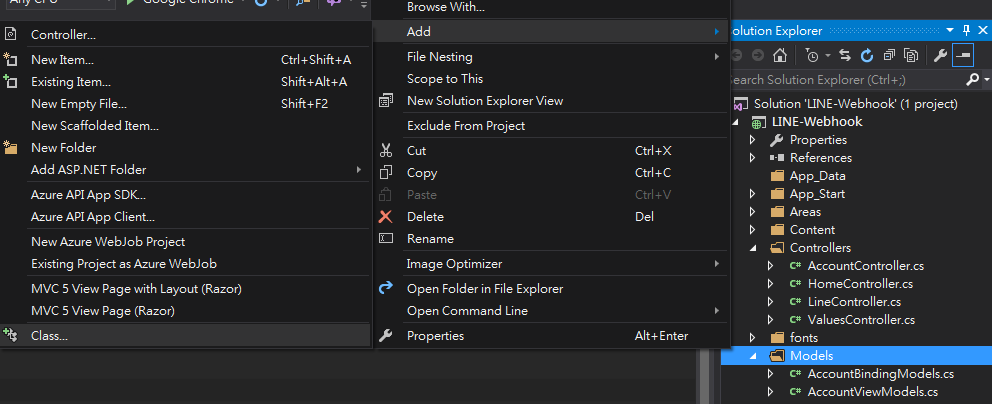Click the Home icon in Solution Explorer
Screen dimensions: 992x404
click(x=779, y=56)
